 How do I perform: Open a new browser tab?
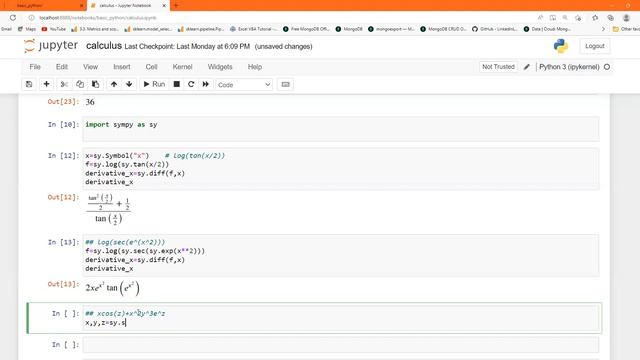(x=176, y=6)
